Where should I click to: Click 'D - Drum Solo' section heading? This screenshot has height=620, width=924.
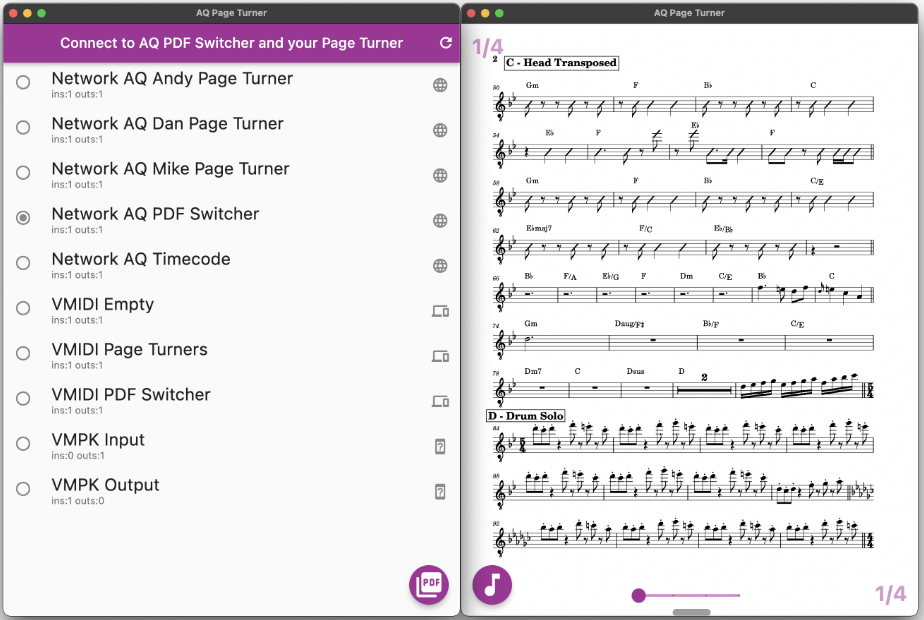(x=526, y=415)
